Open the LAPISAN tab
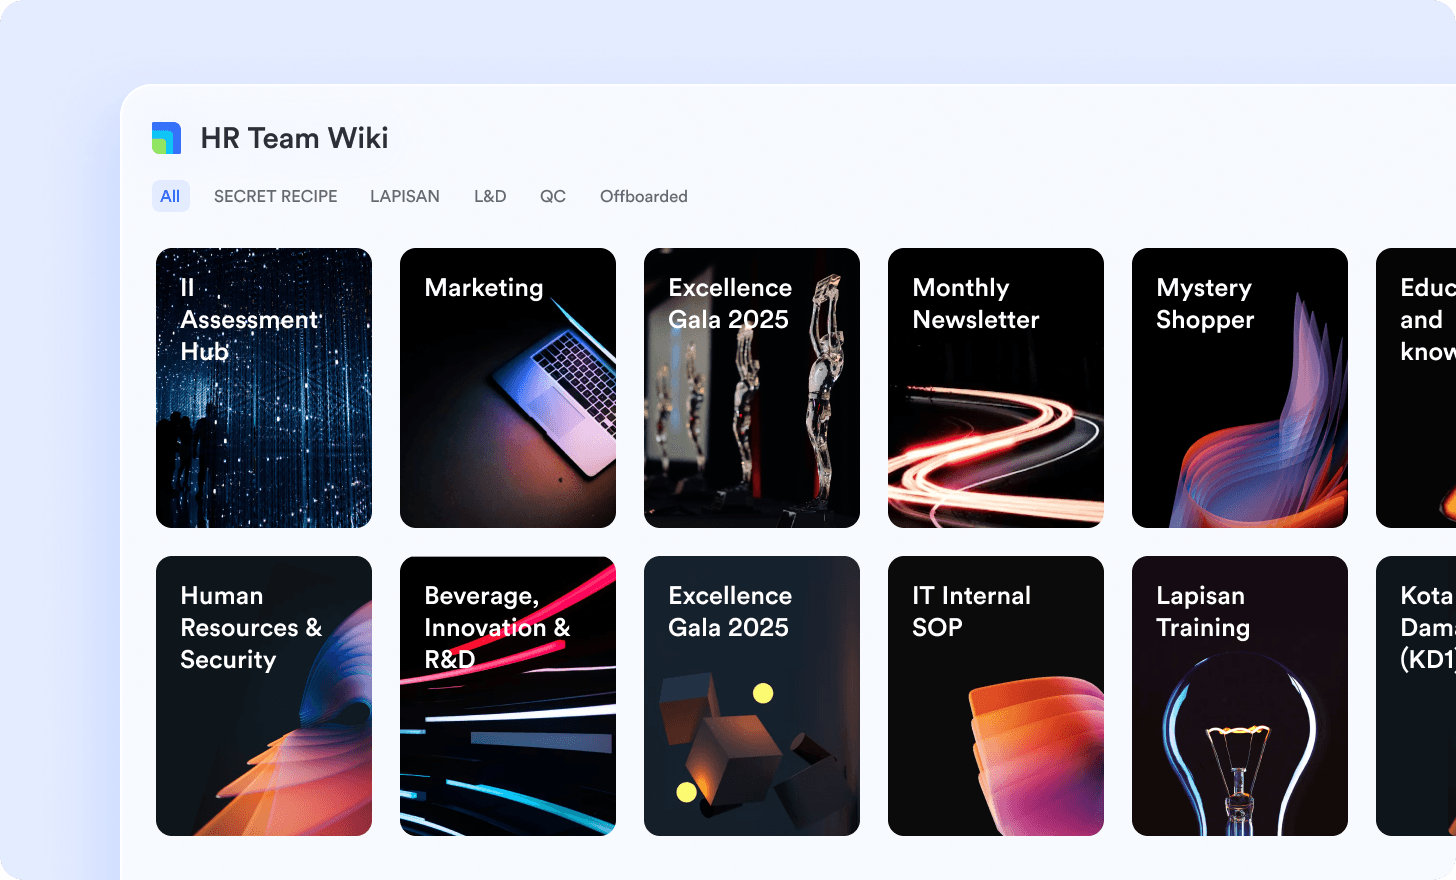 point(405,196)
